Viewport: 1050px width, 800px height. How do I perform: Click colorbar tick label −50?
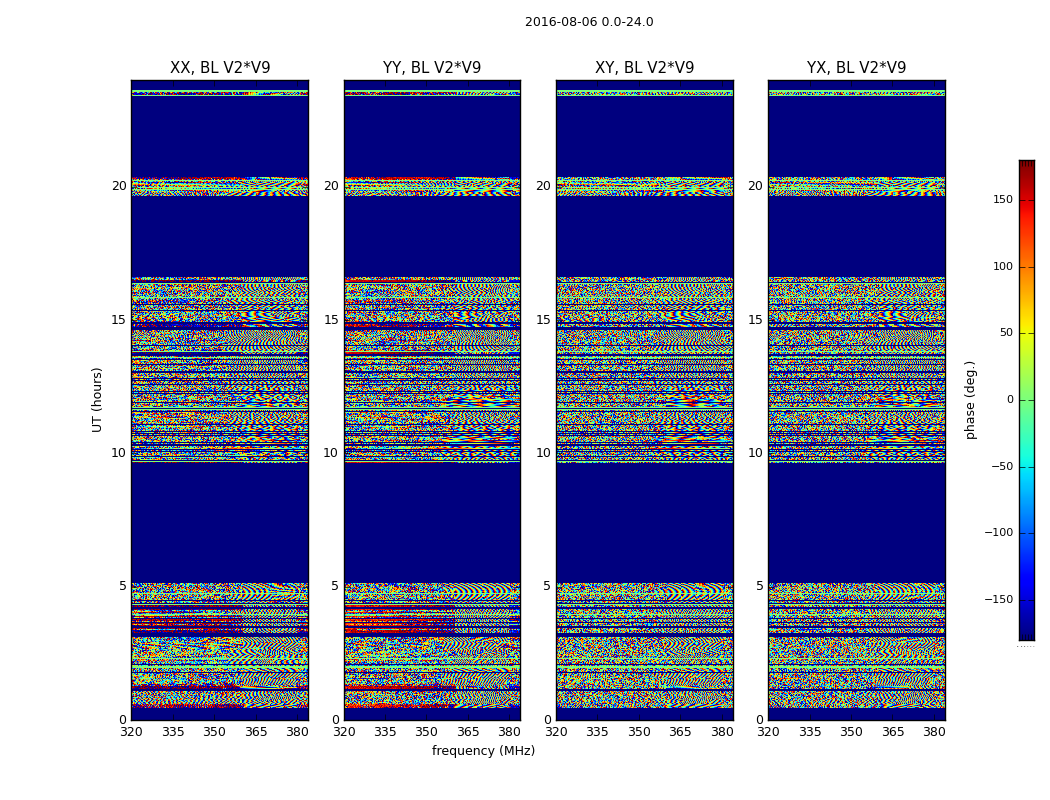[x=1001, y=466]
